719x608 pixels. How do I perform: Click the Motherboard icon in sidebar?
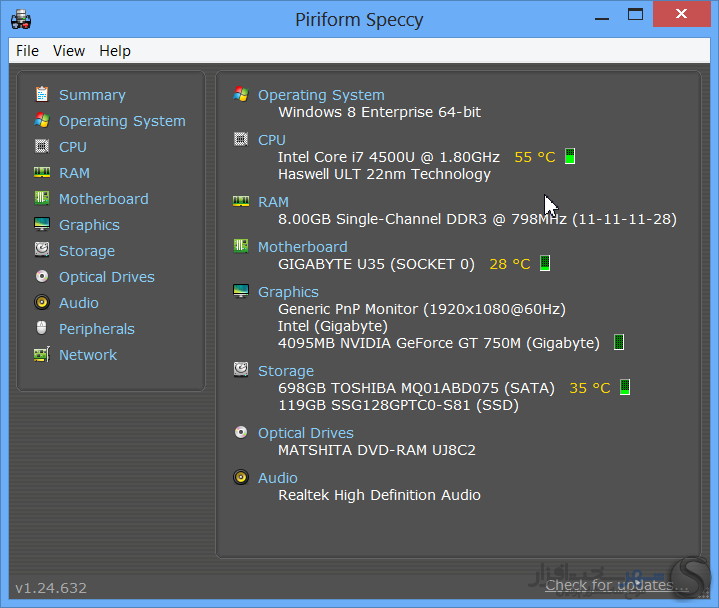(42, 199)
